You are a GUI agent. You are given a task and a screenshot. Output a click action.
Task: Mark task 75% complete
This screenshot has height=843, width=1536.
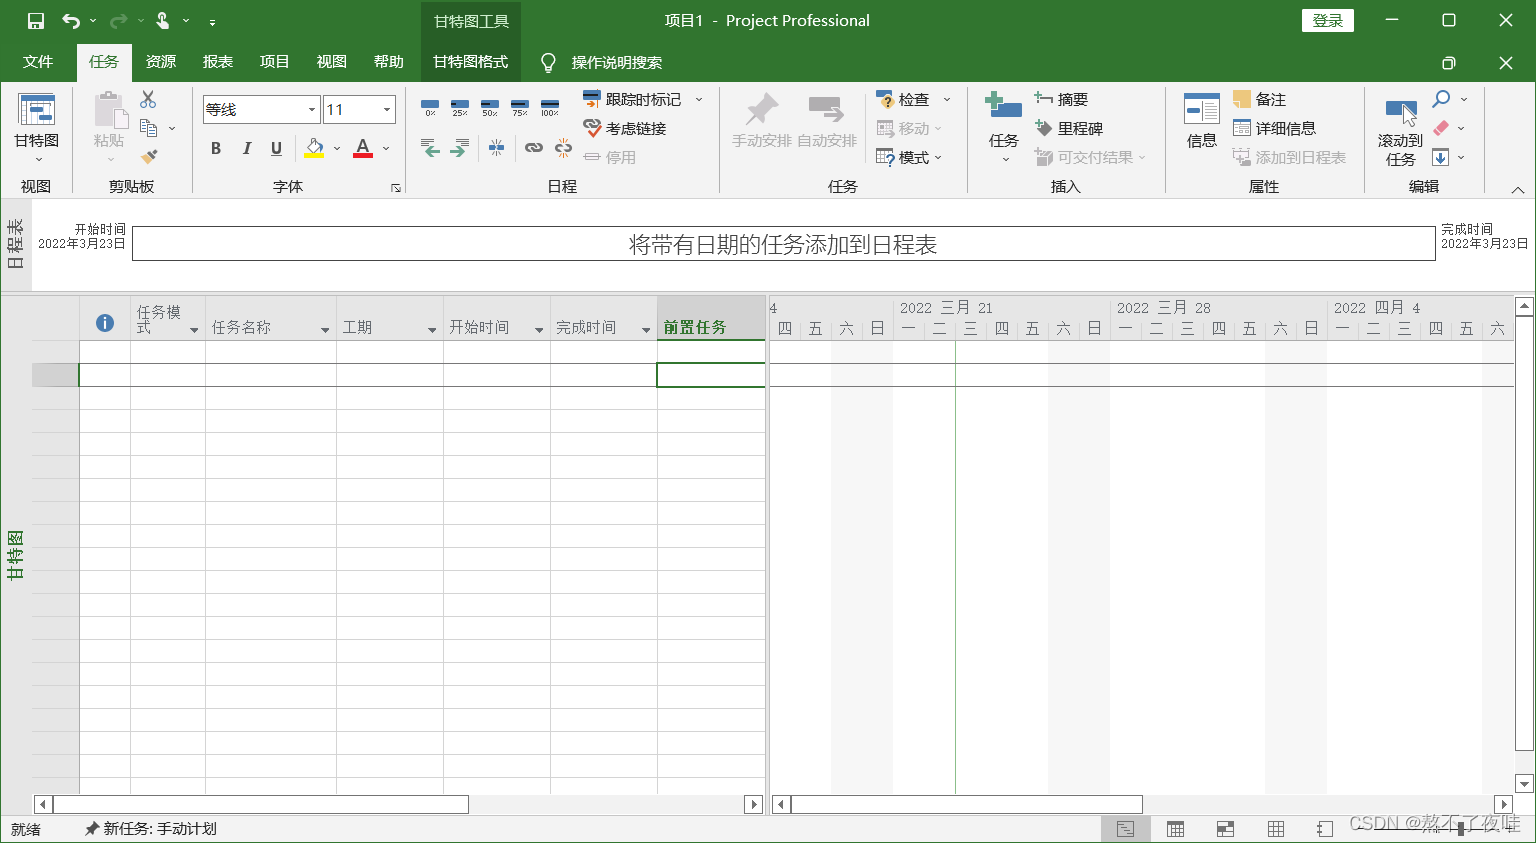(520, 108)
